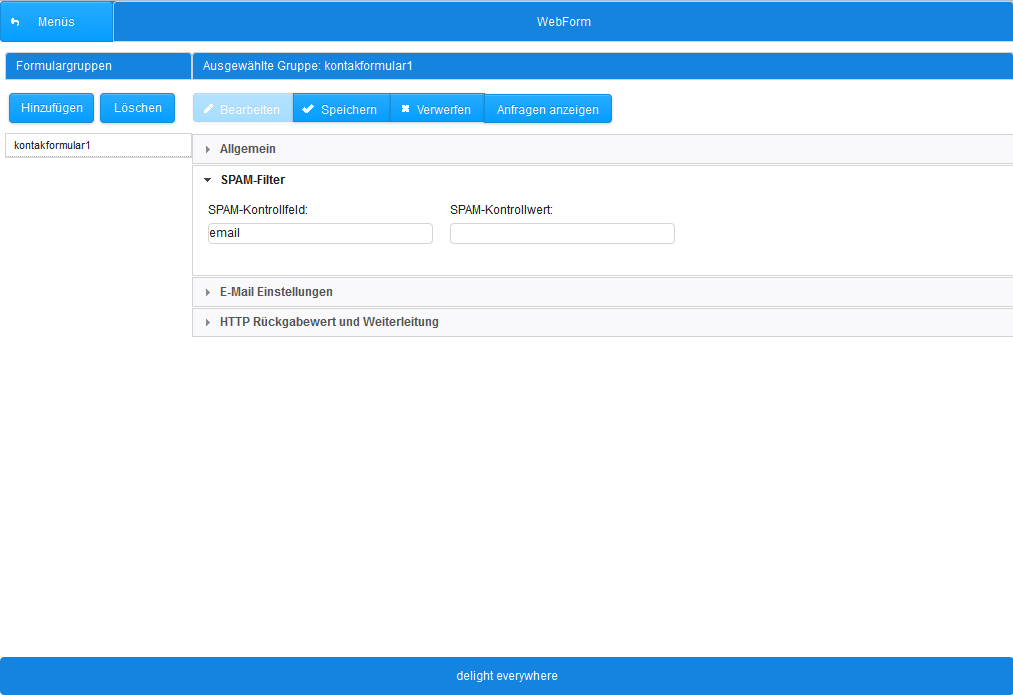Activate the Bearbeiten button
This screenshot has width=1013, height=695.
point(242,108)
